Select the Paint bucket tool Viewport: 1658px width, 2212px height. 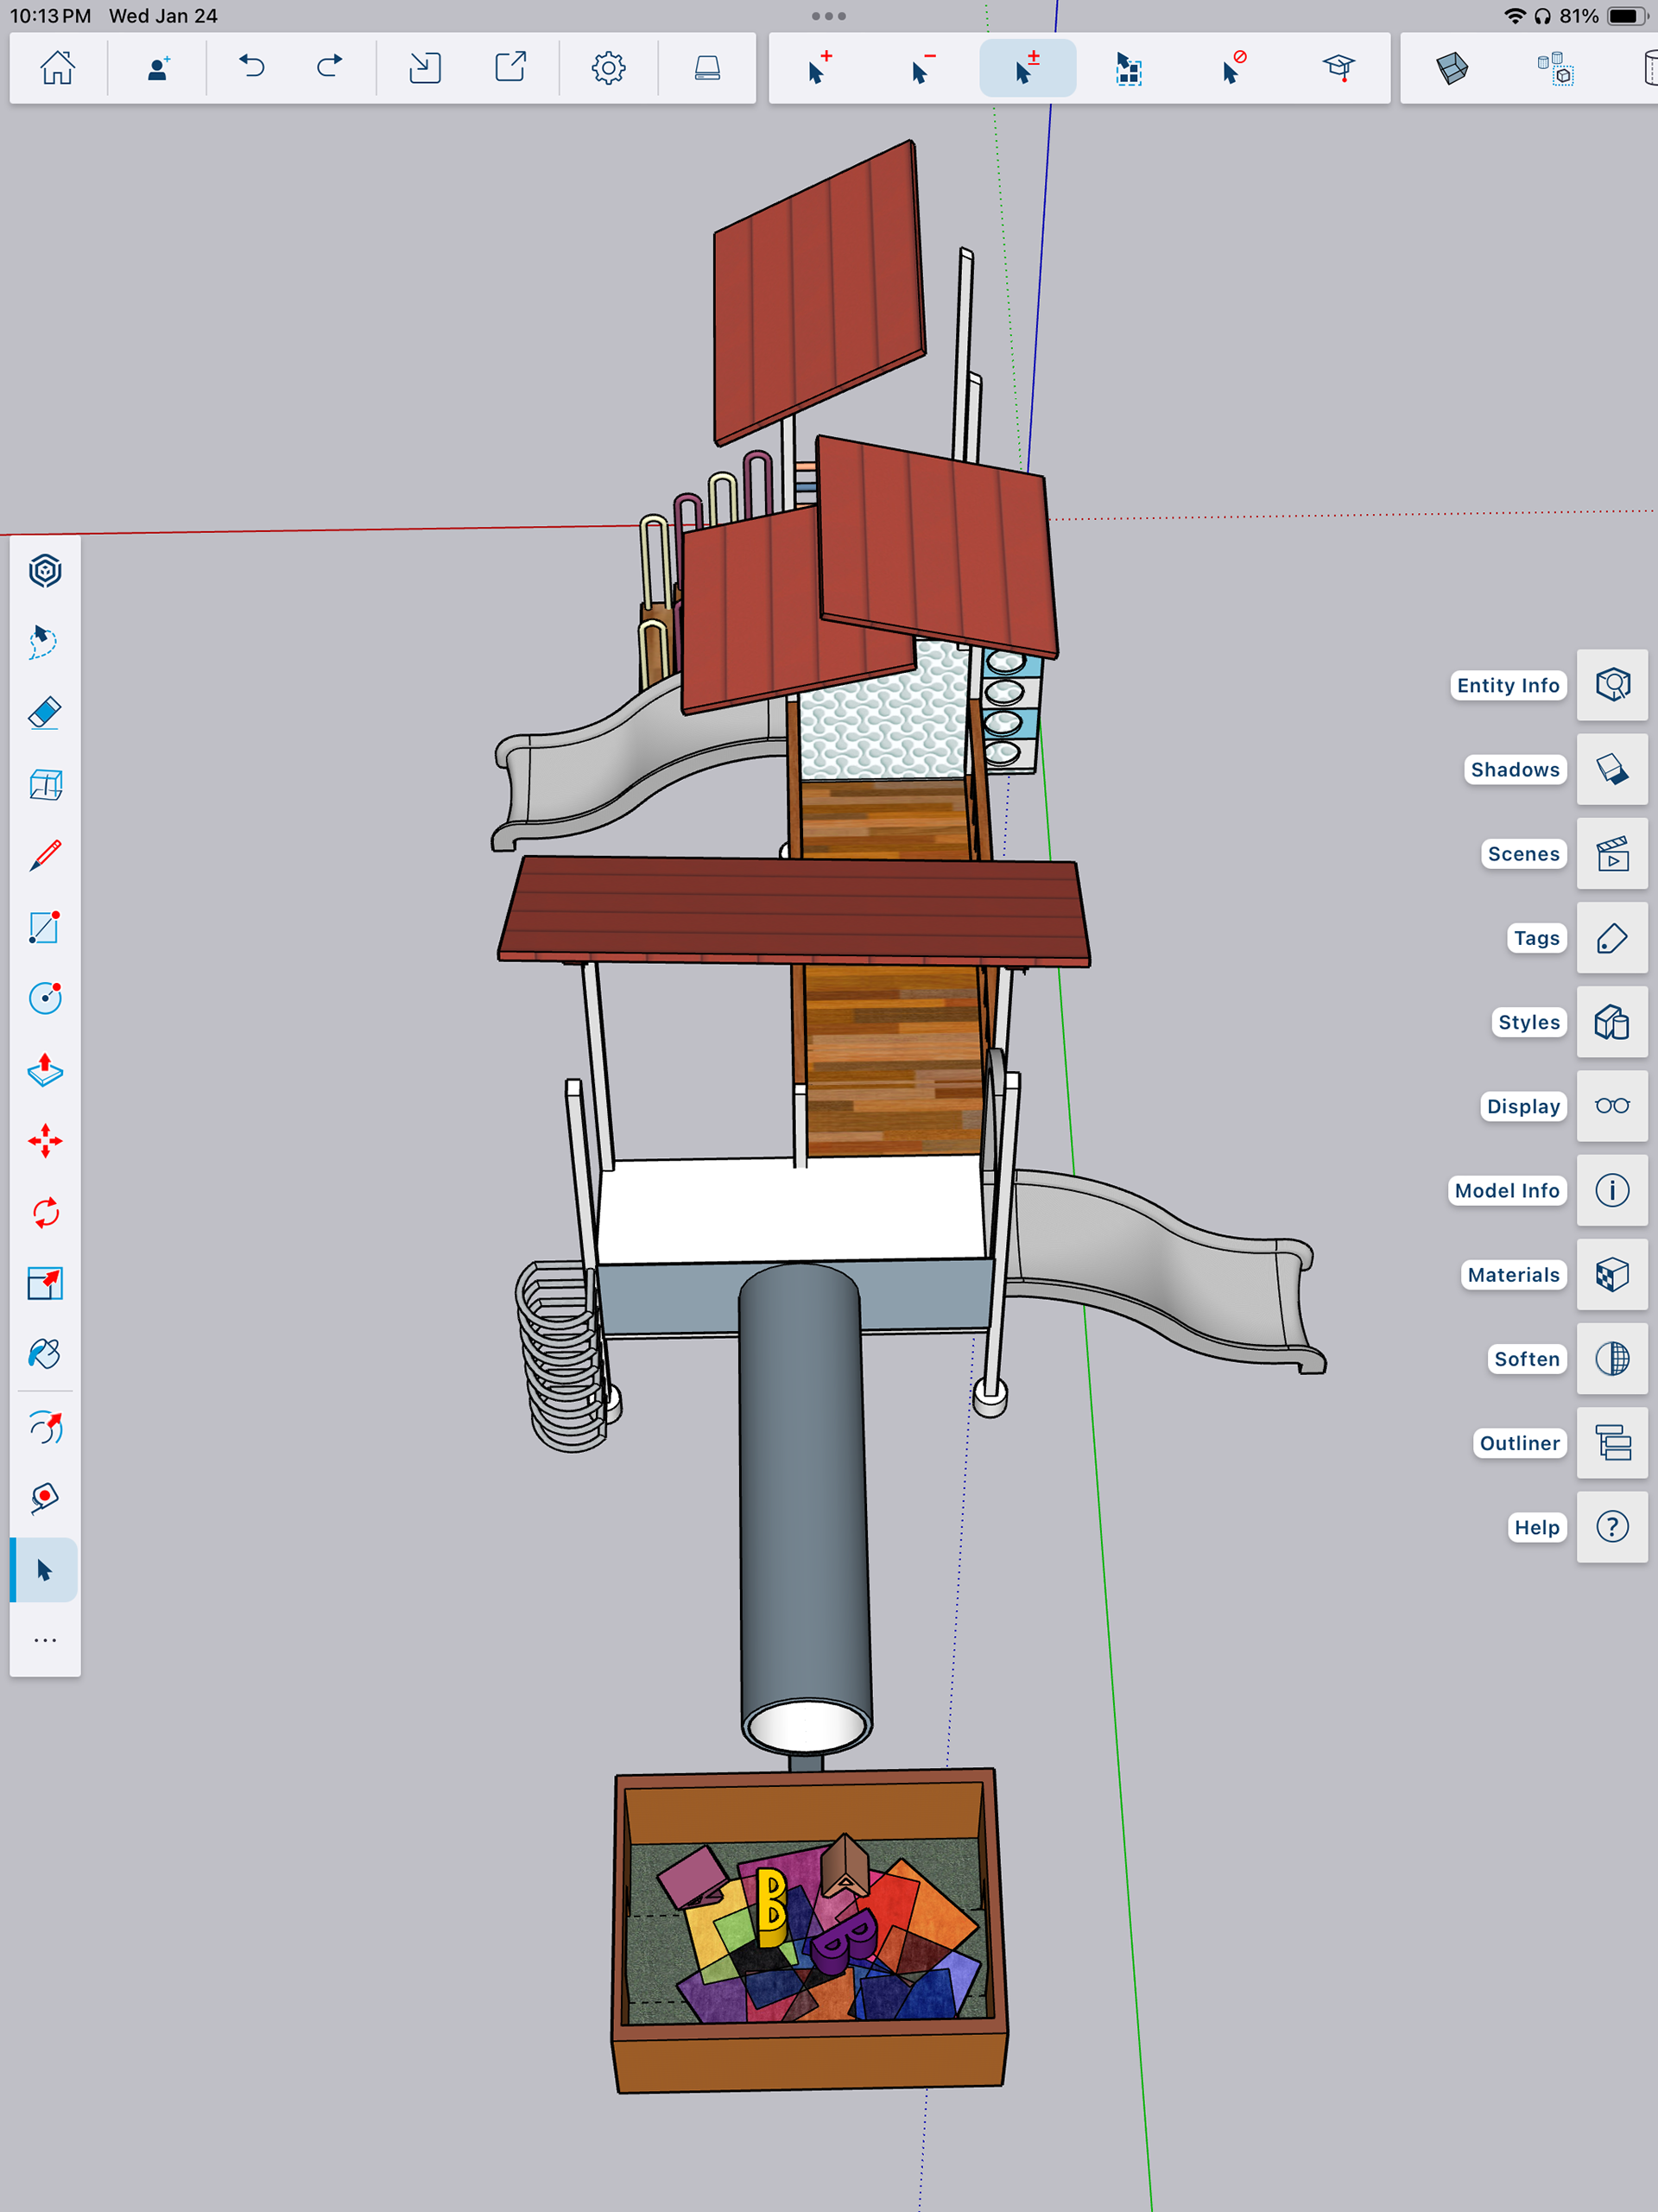pyautogui.click(x=45, y=1355)
